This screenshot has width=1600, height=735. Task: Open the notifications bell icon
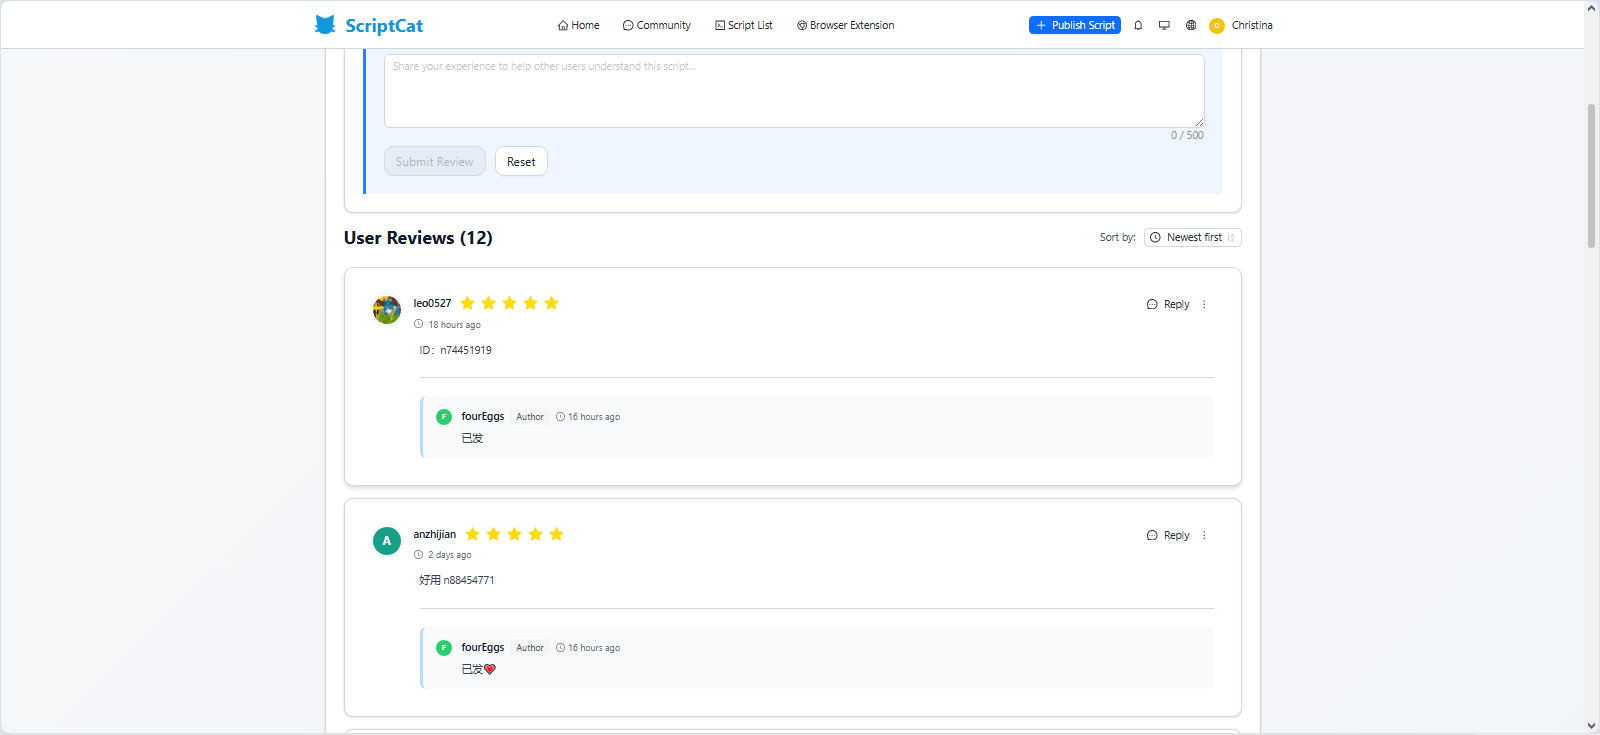tap(1138, 25)
